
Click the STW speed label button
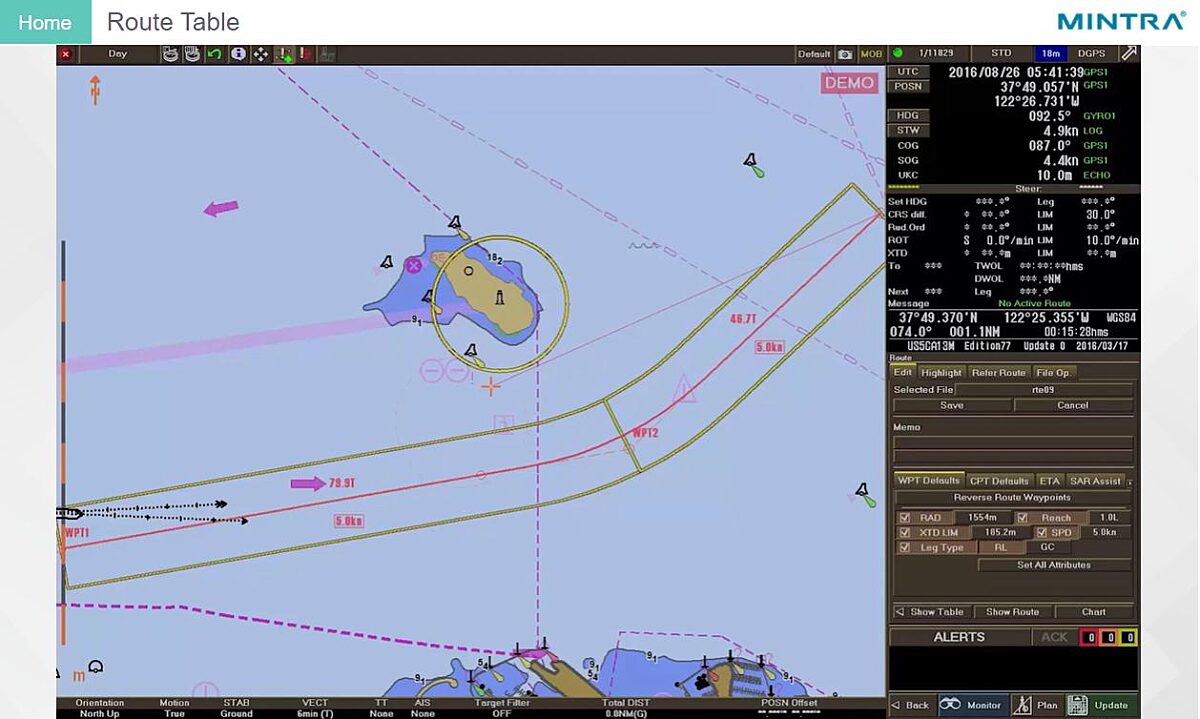(908, 131)
